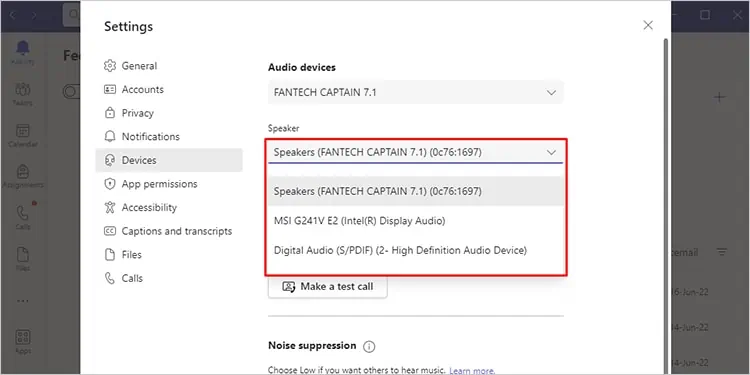Select the Calls phone icon in settings
Image resolution: width=750 pixels, height=375 pixels.
tap(110, 278)
